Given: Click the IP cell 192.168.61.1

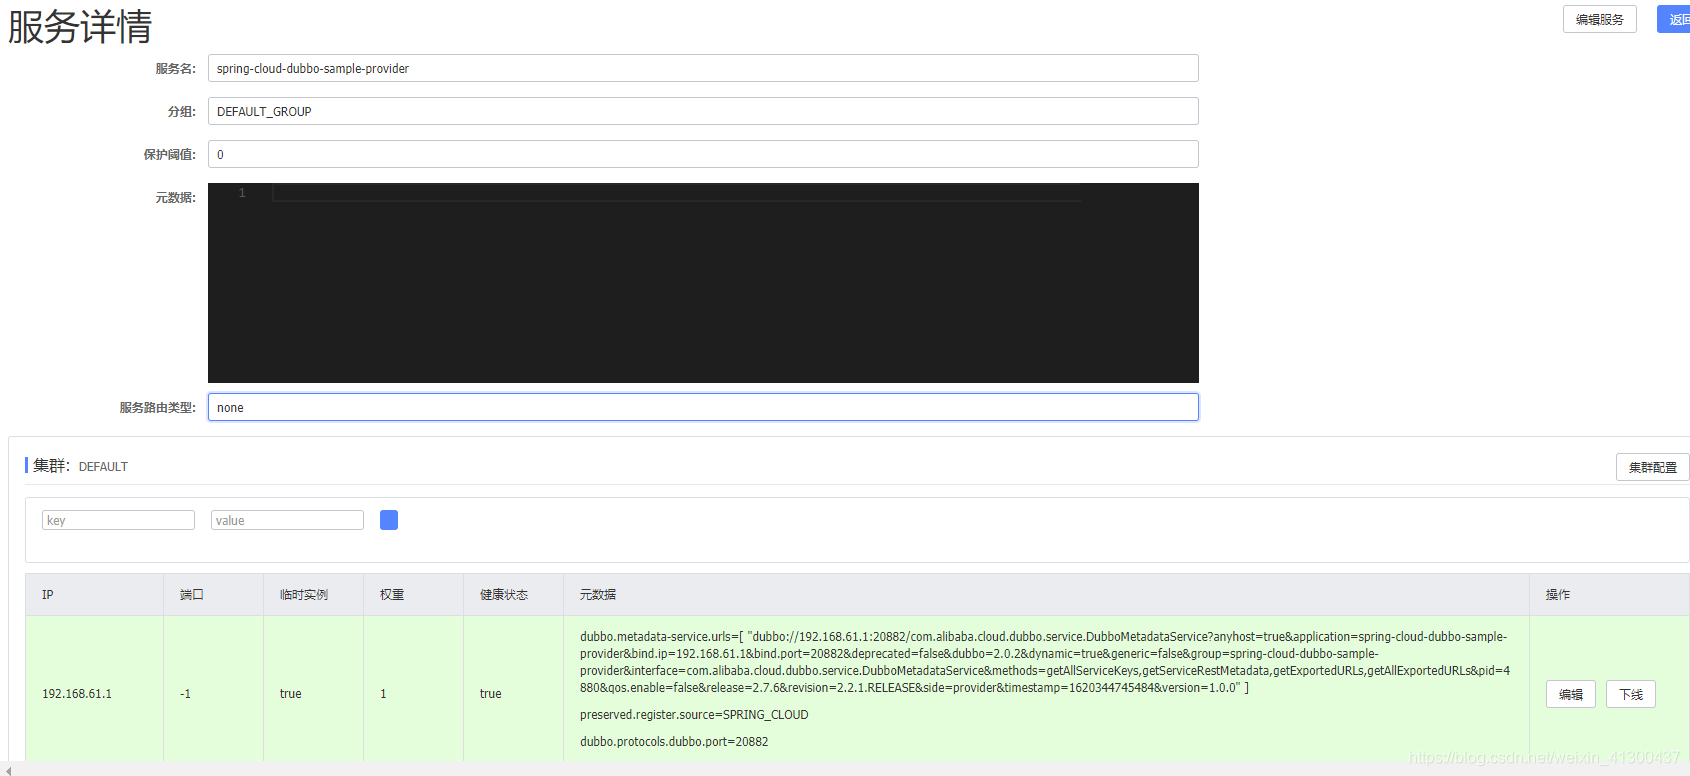Looking at the screenshot, I should pos(77,694).
